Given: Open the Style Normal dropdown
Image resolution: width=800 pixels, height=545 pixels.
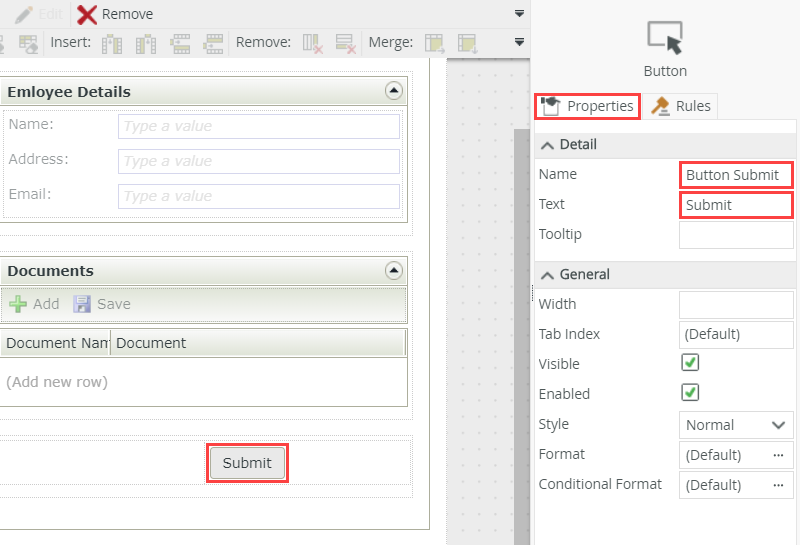Looking at the screenshot, I should click(x=736, y=425).
